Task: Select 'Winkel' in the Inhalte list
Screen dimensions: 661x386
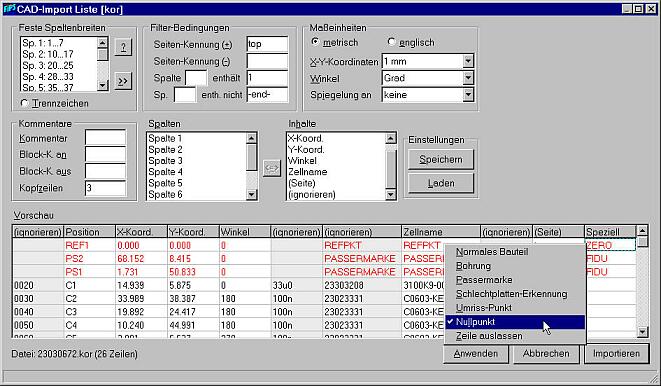Action: tap(336, 161)
